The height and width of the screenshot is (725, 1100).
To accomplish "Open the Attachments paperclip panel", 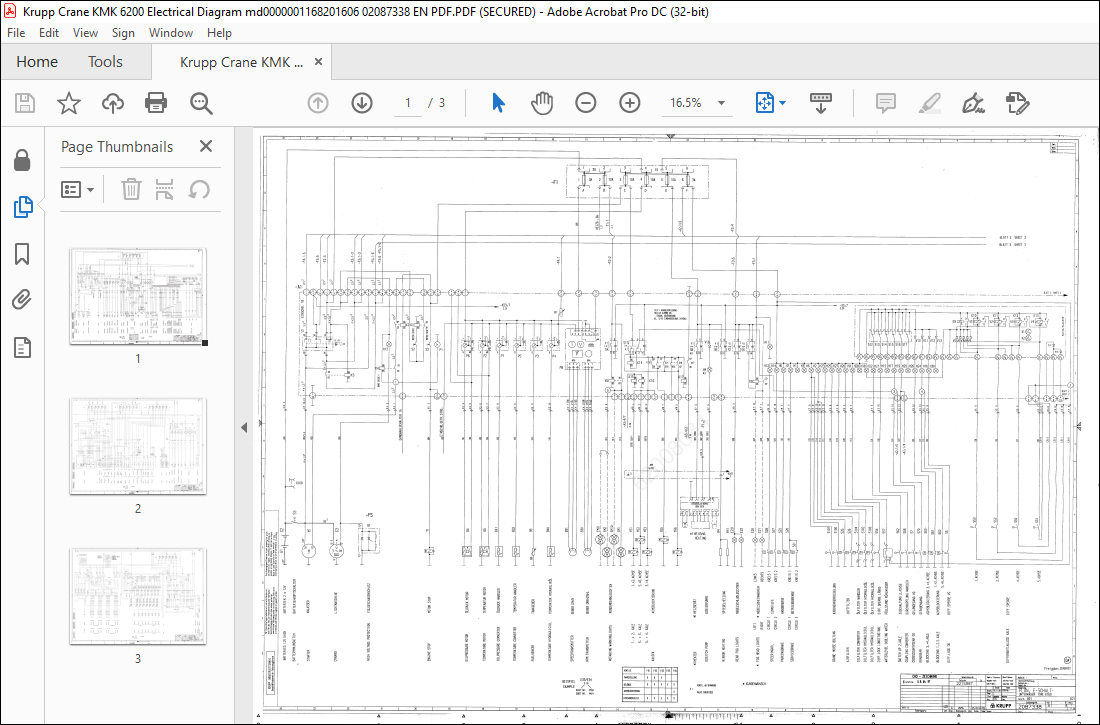I will (22, 300).
